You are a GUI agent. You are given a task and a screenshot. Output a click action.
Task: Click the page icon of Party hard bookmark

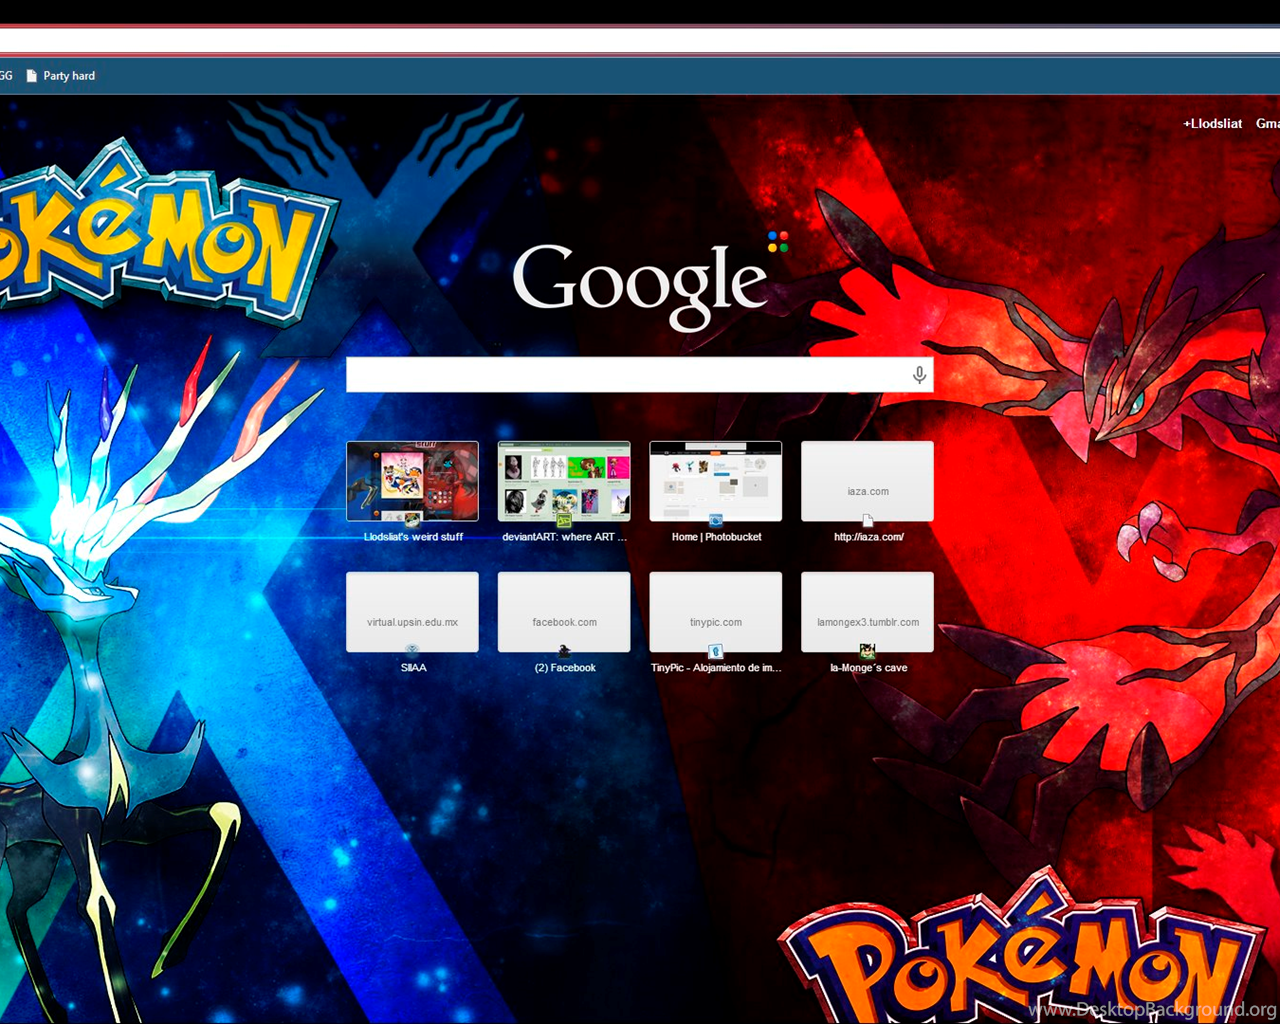(x=32, y=76)
